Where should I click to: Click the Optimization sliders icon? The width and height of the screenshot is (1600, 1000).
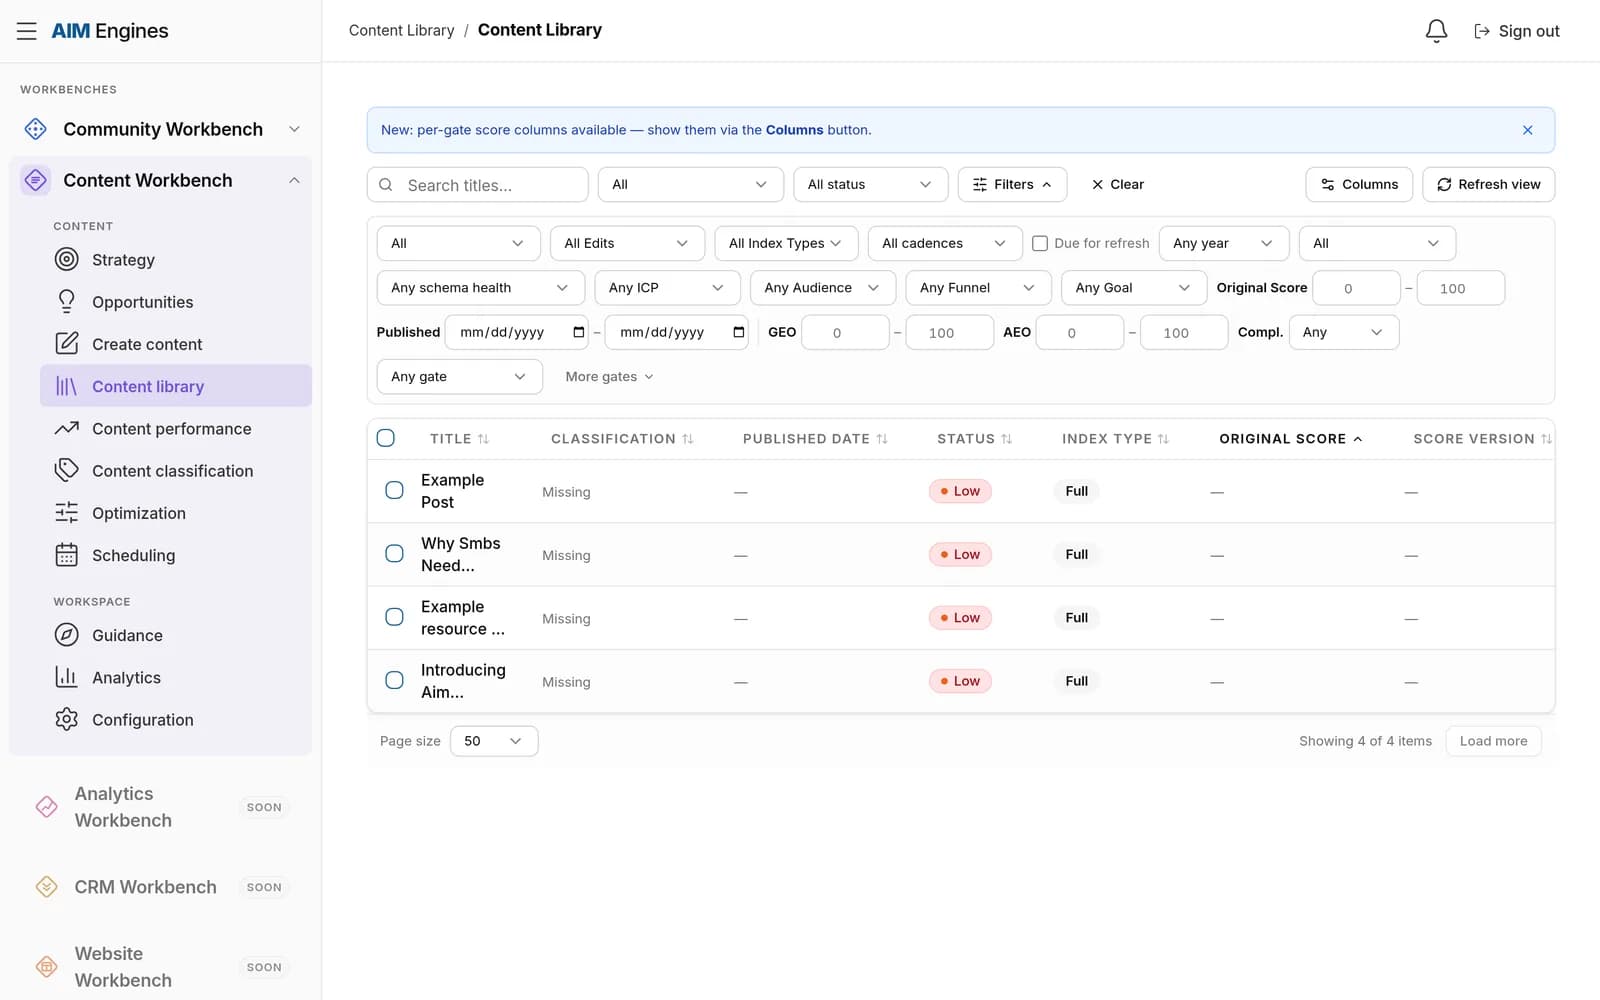[x=66, y=513]
